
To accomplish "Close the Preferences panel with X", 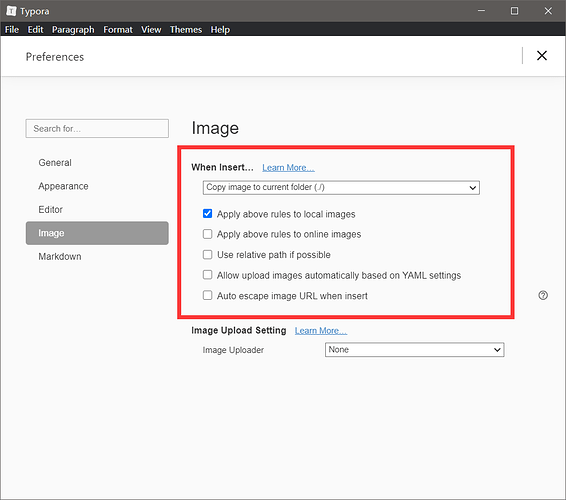I will 541,56.
